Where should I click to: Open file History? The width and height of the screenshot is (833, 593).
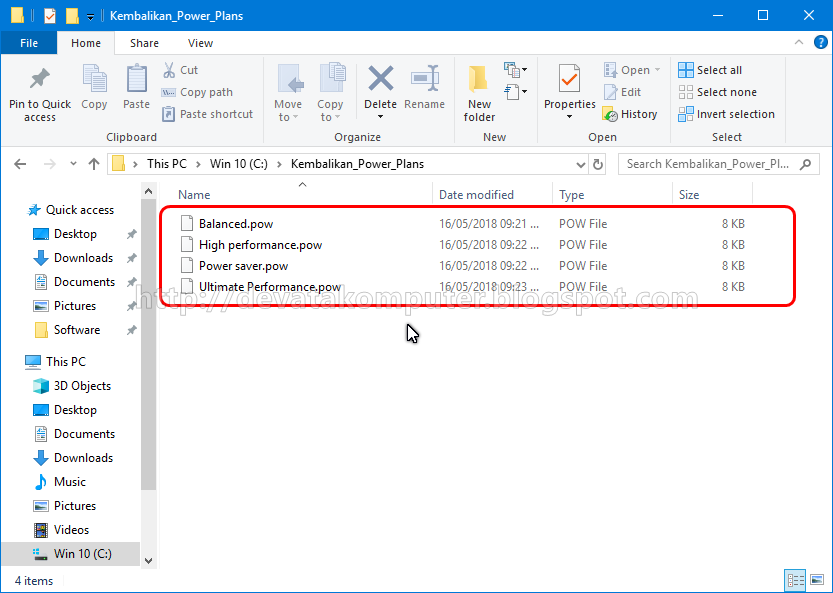(x=630, y=114)
